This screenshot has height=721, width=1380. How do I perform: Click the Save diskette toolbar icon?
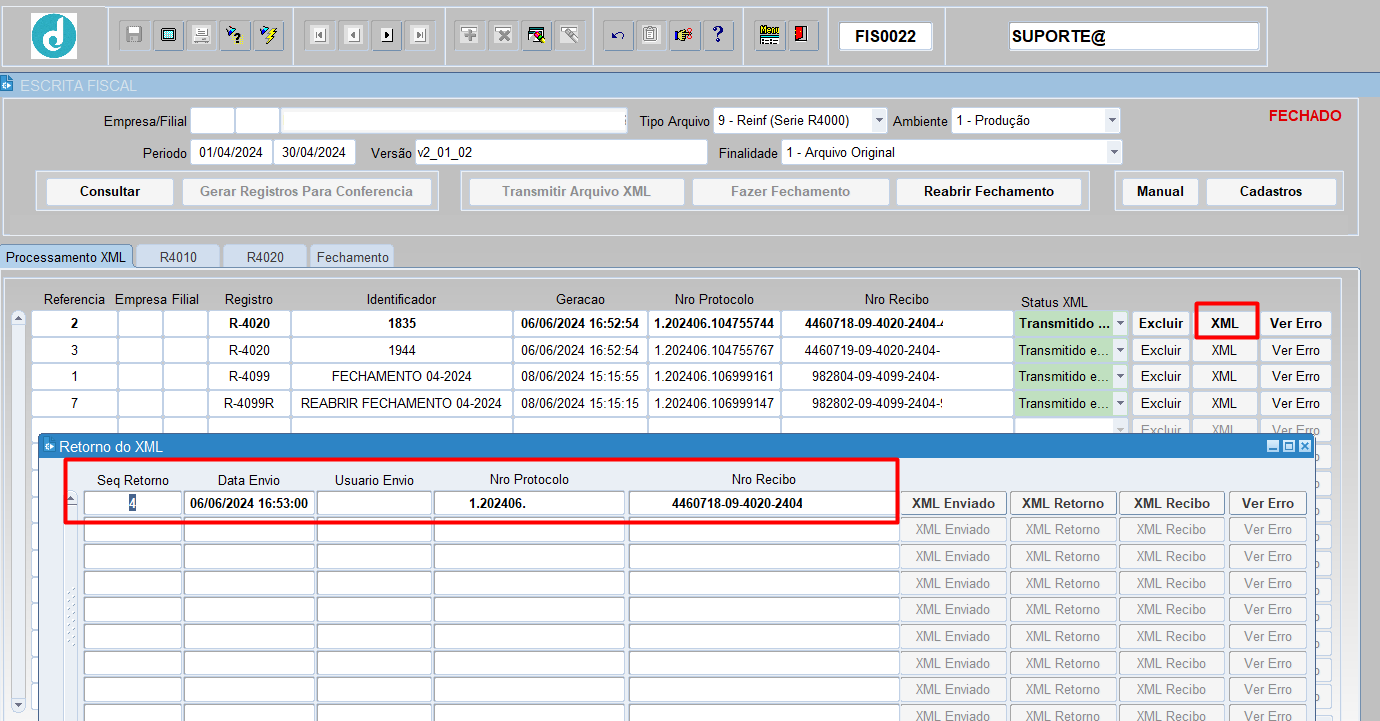135,36
